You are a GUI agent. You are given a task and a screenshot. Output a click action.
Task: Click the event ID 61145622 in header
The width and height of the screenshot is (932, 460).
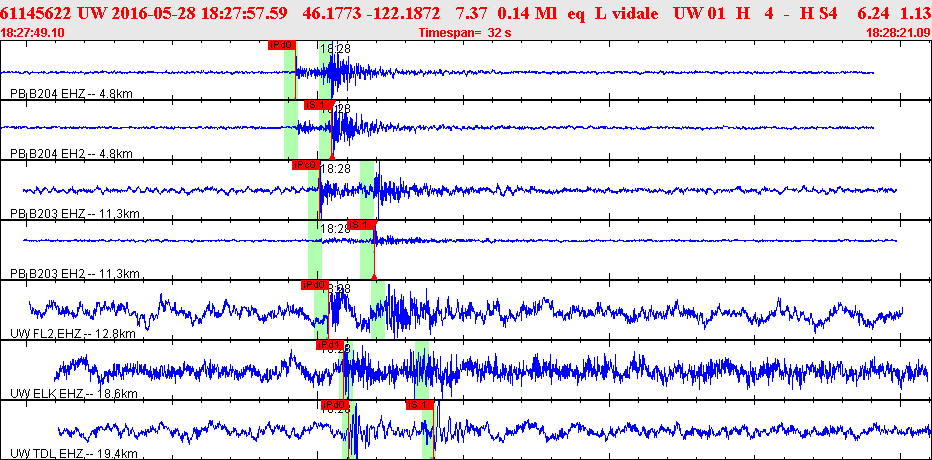tap(35, 12)
